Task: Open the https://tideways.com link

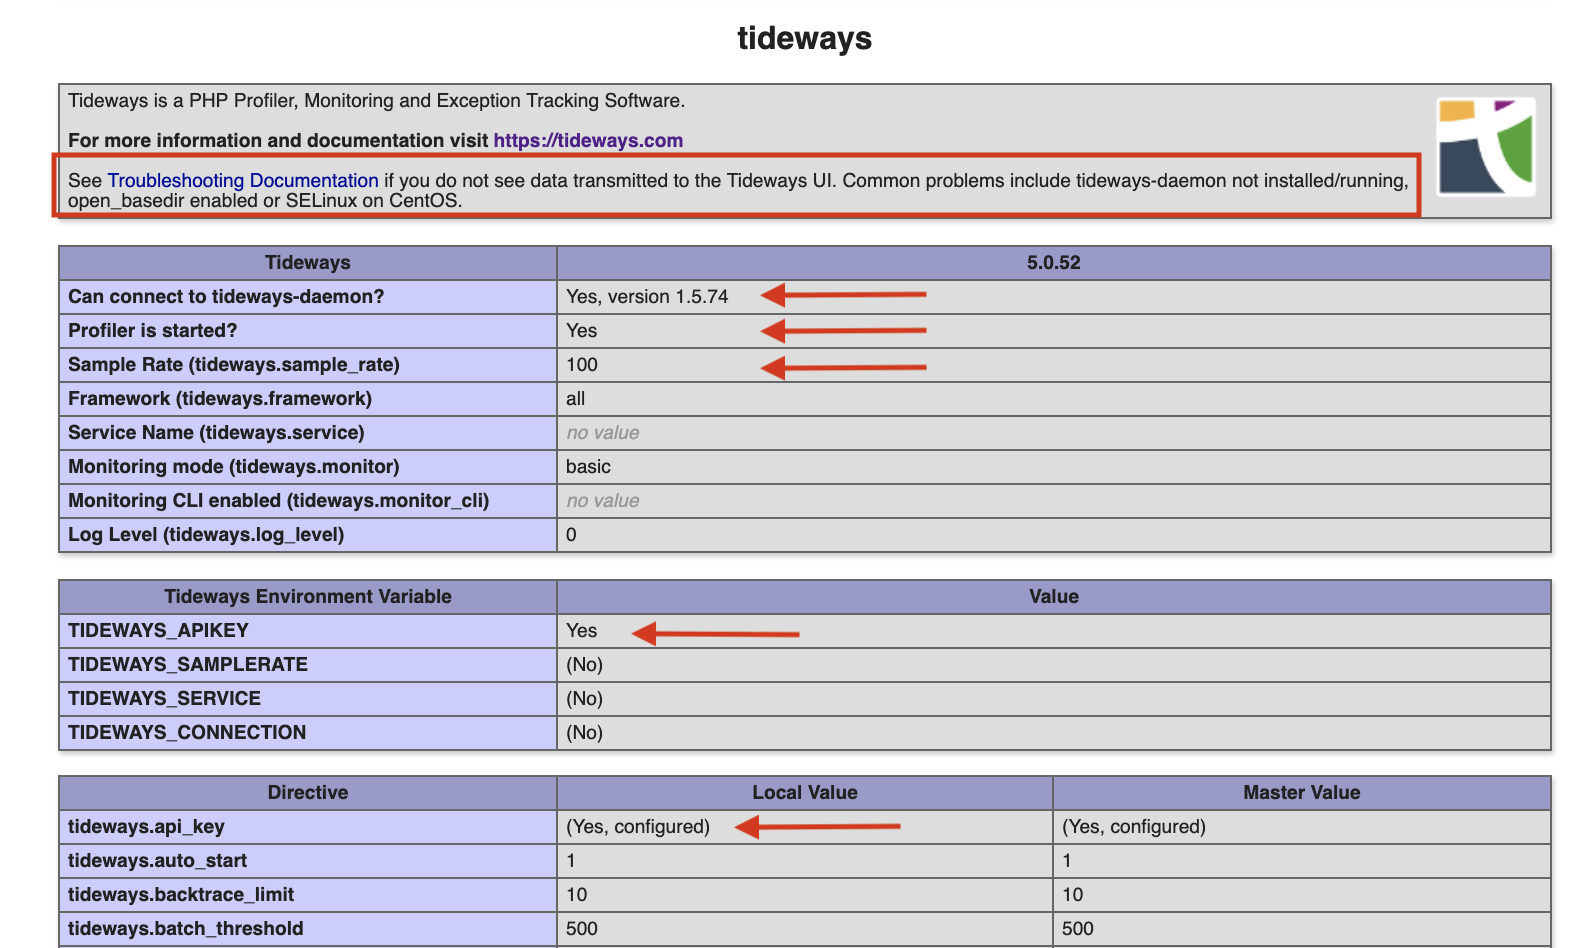Action: 588,141
